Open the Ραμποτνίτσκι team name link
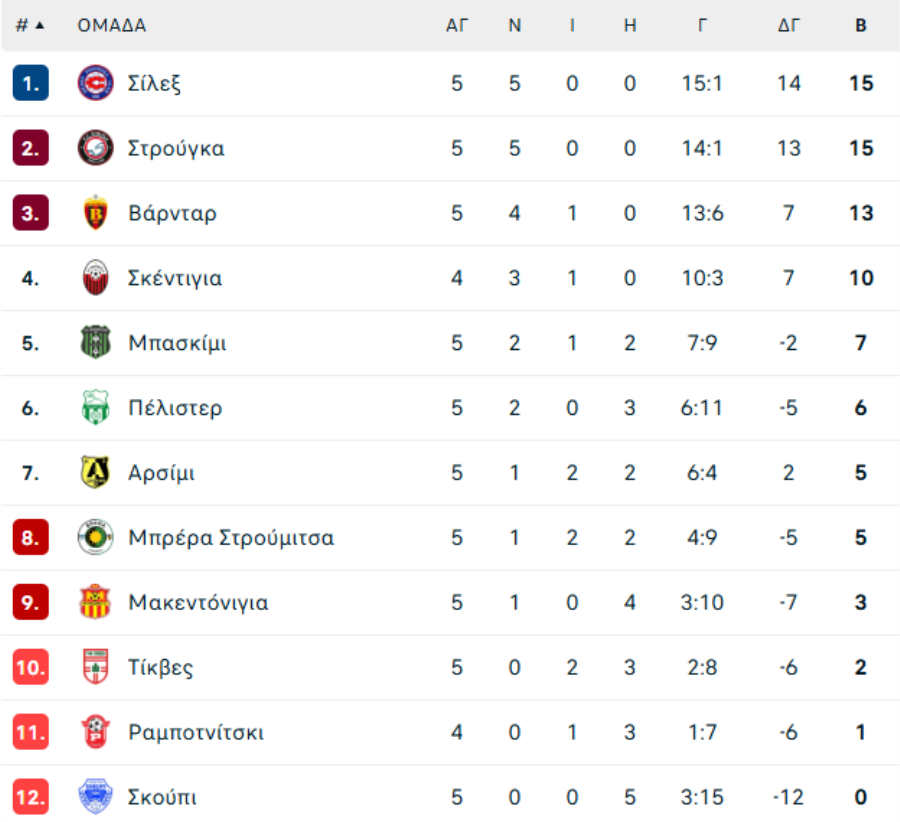 (196, 732)
